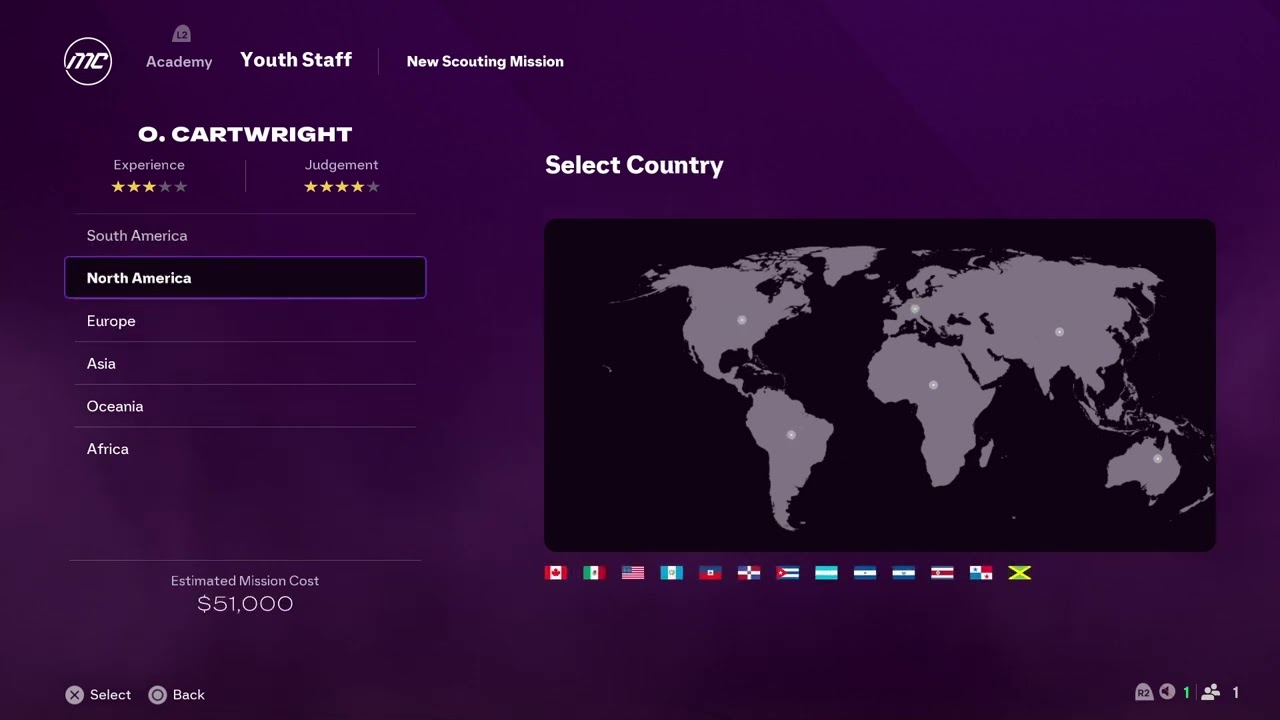1280x720 pixels.
Task: Select Oceania region
Action: 245,407
